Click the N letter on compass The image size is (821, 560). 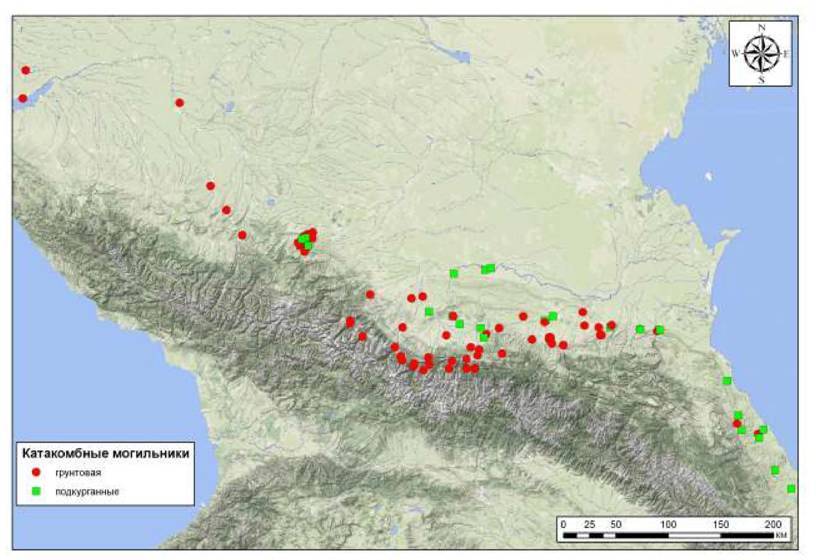[x=761, y=28]
